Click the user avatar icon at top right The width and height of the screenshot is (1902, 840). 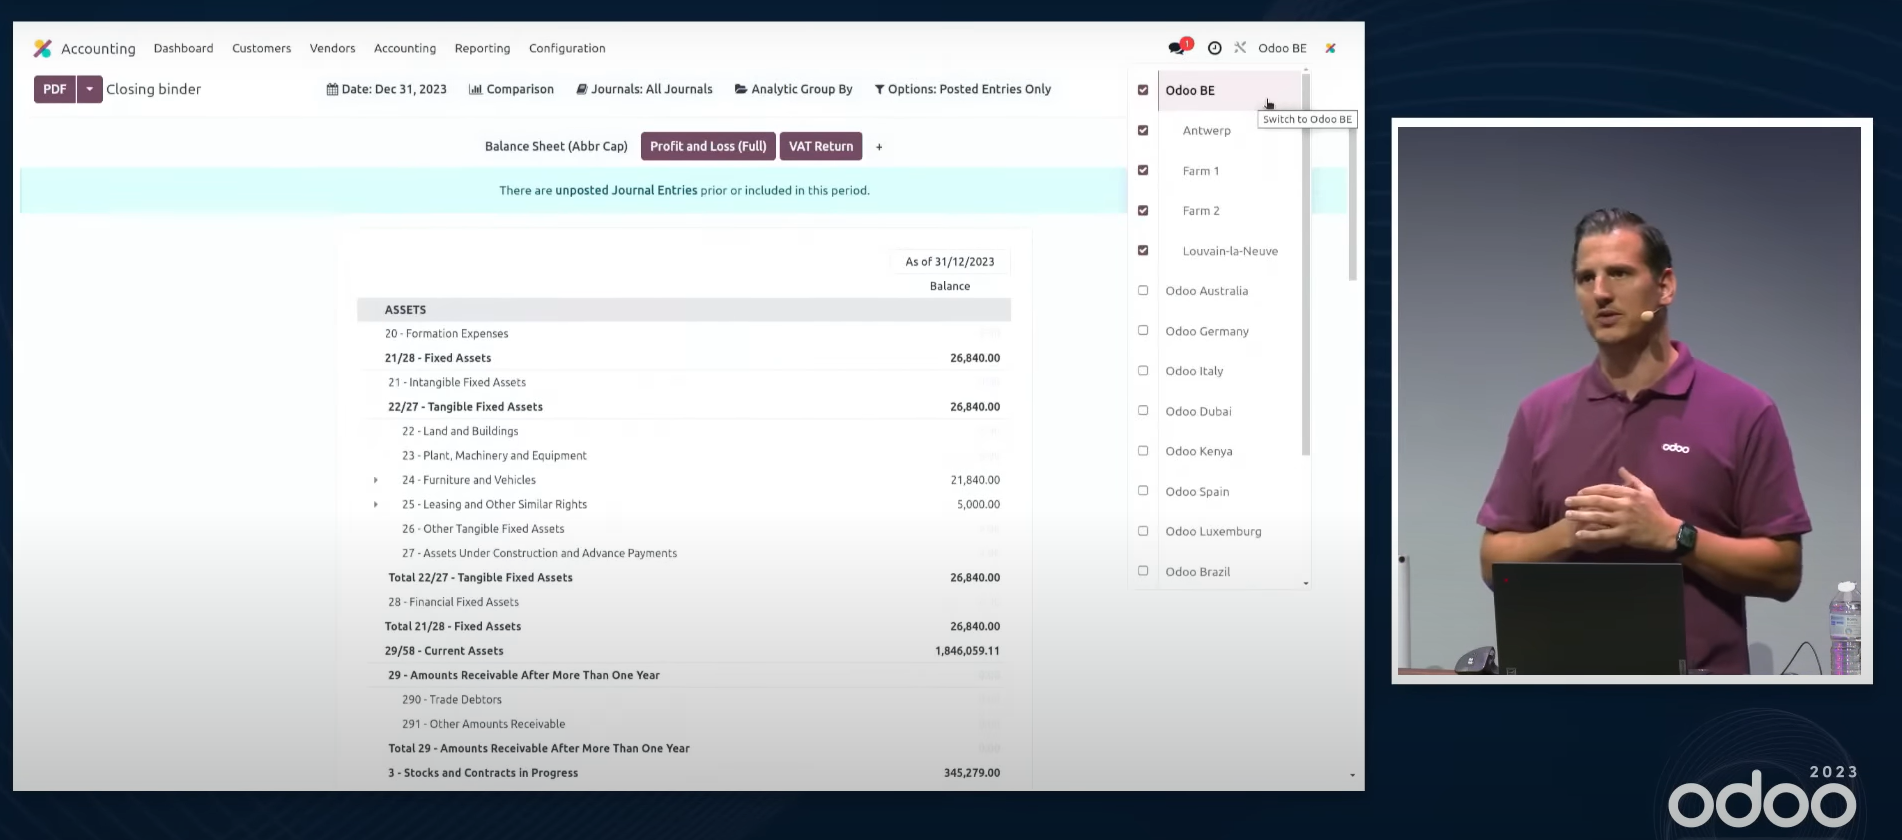click(x=1330, y=48)
